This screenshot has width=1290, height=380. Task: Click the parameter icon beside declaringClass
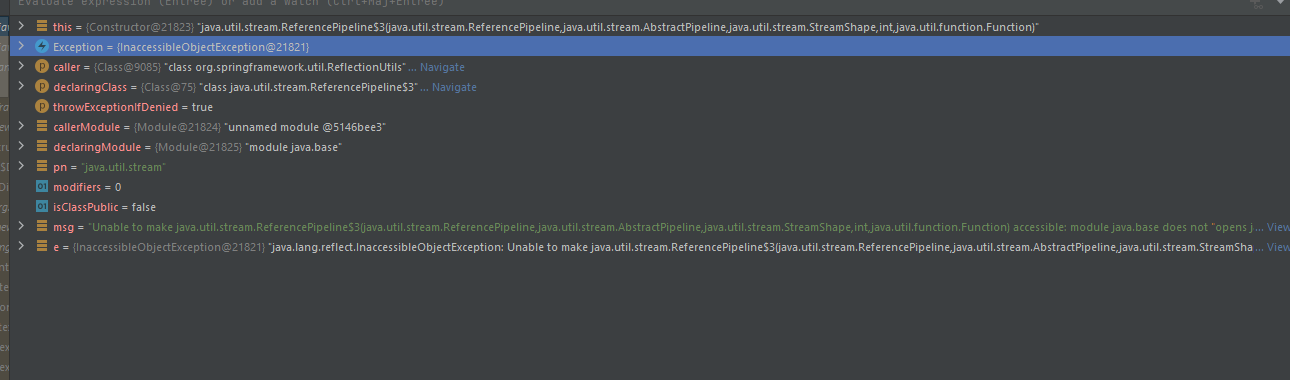pyautogui.click(x=42, y=87)
